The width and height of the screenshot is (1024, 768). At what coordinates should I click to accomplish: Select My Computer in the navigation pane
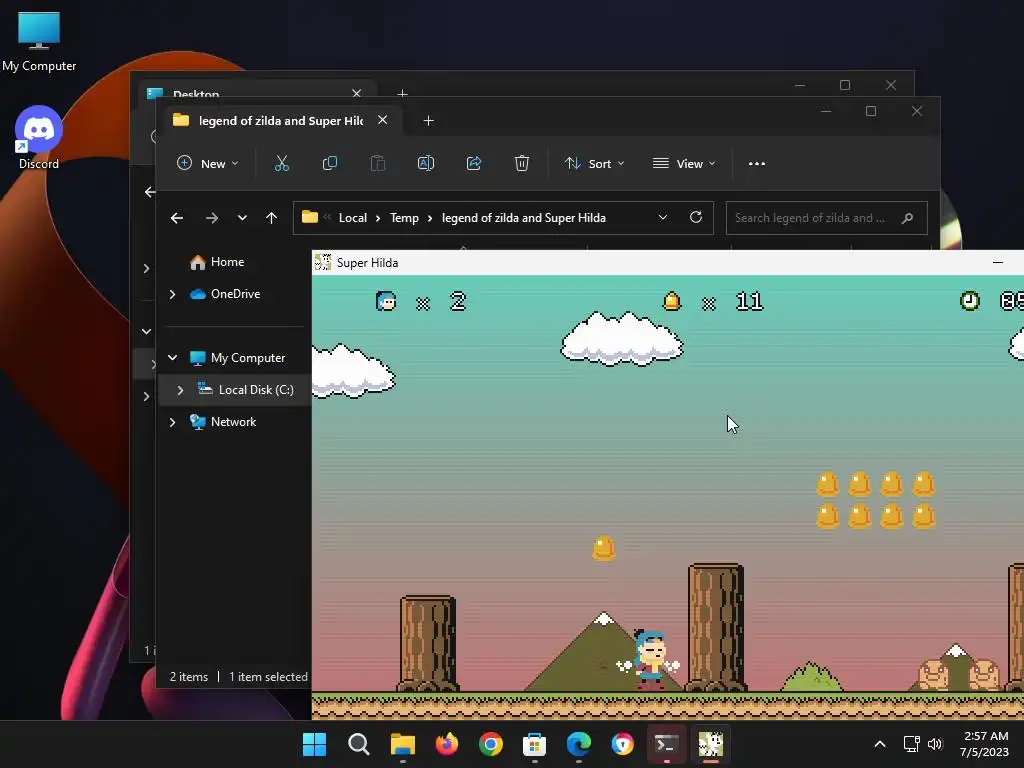248,358
